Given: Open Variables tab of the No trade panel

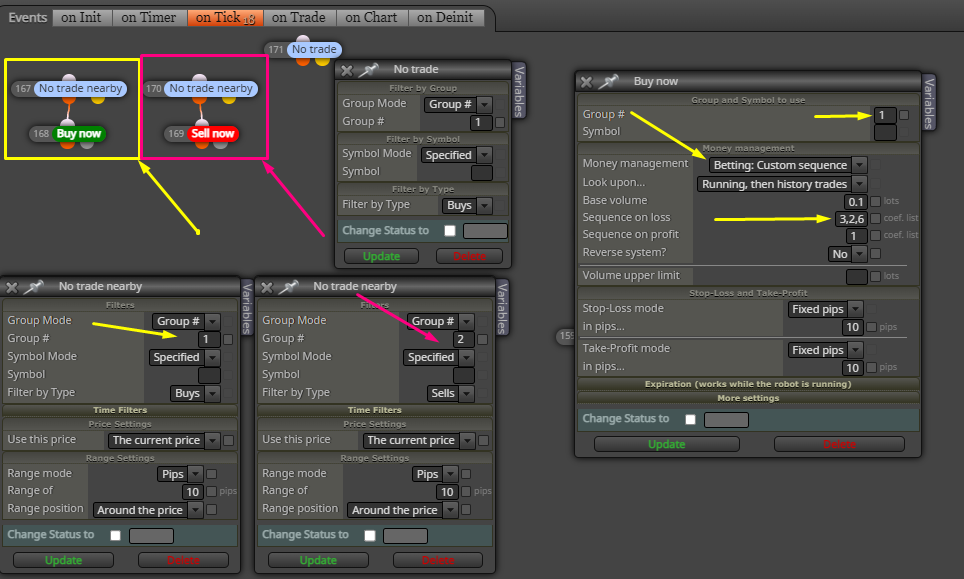Looking at the screenshot, I should click(520, 92).
